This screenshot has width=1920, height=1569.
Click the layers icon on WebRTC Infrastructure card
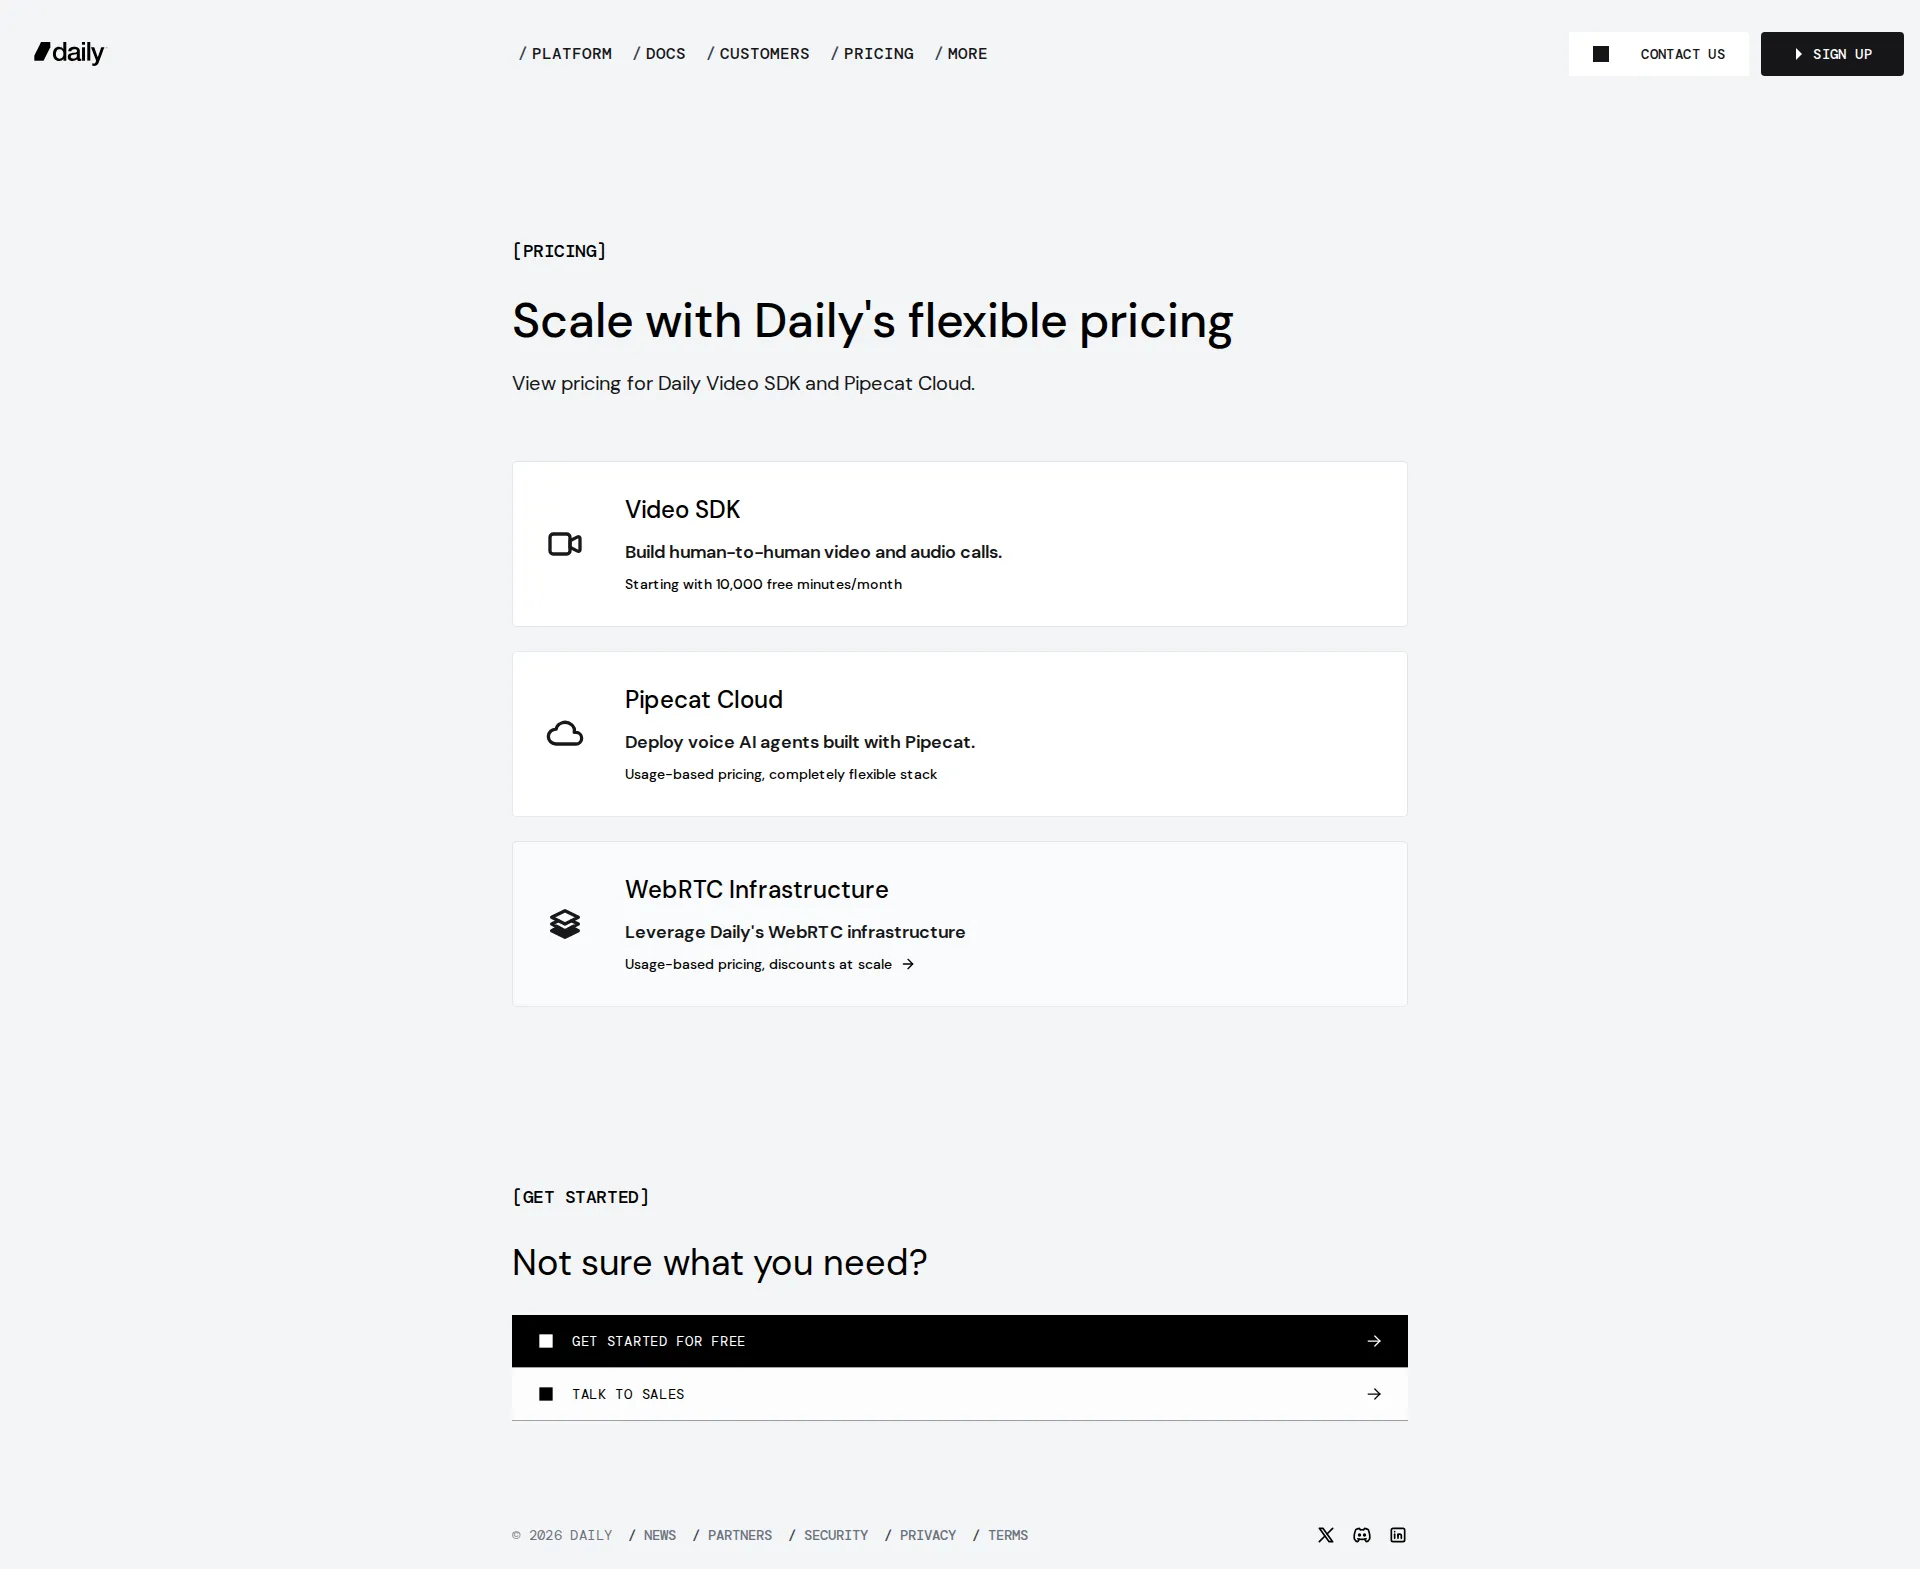(x=565, y=924)
